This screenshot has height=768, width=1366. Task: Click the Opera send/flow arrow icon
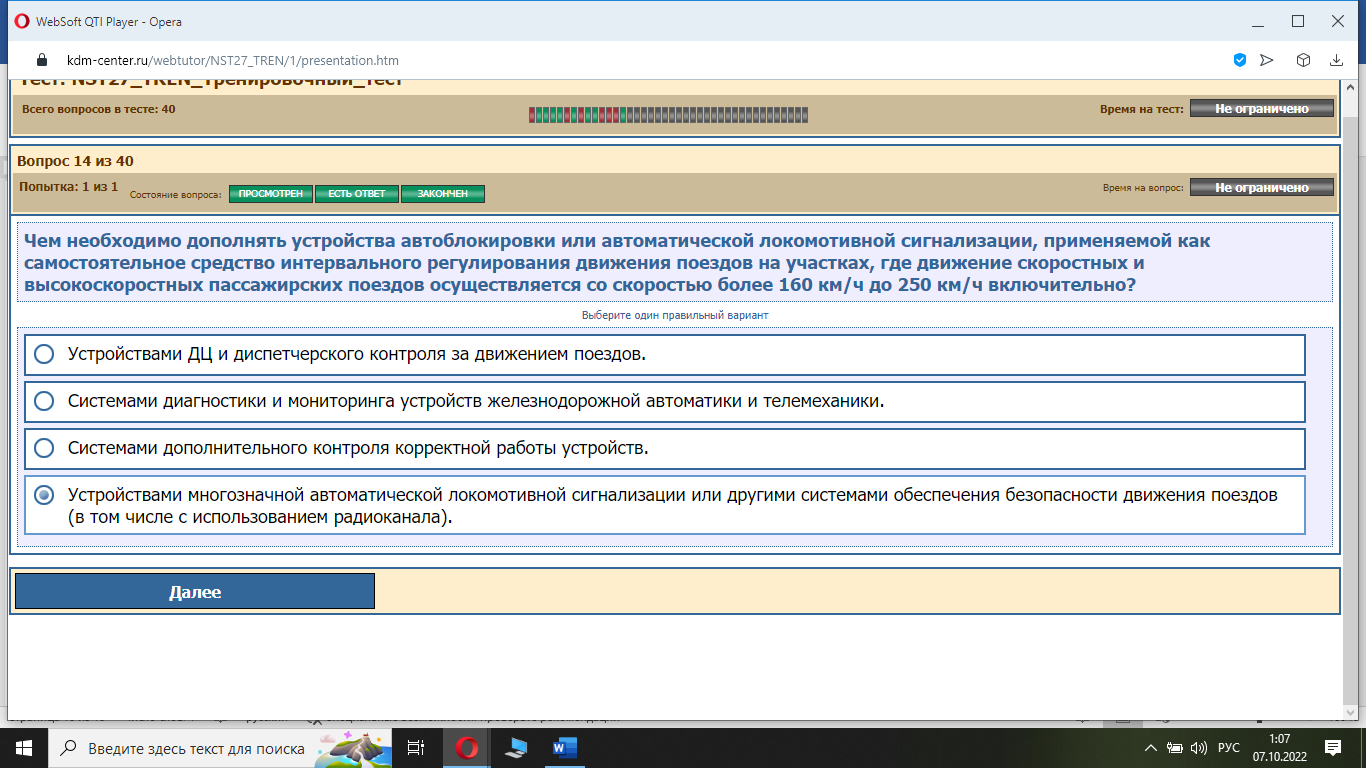click(x=1267, y=60)
